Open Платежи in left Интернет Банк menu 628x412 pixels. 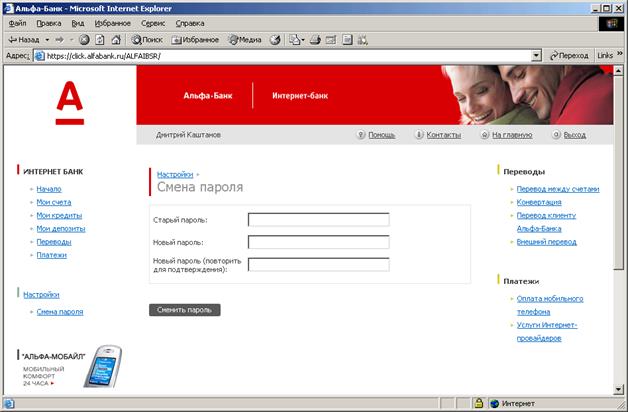[52, 255]
